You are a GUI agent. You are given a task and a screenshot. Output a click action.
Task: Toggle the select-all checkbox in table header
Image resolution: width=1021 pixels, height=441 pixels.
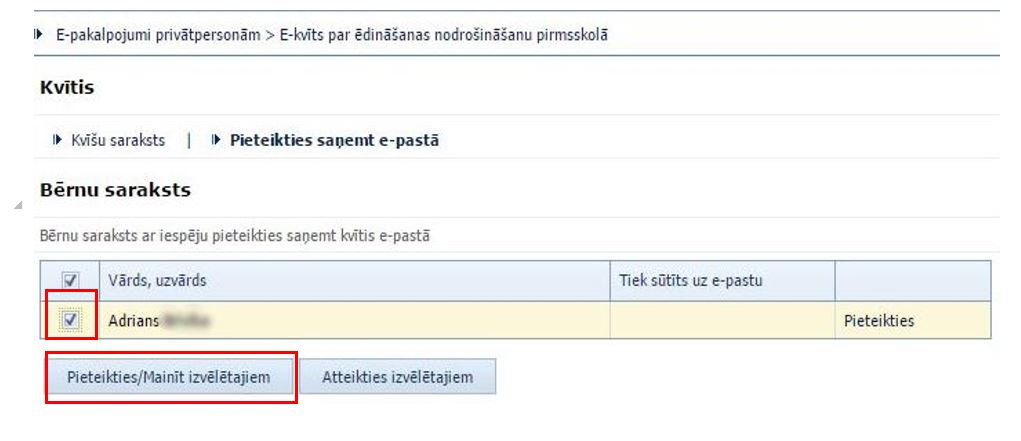[70, 281]
